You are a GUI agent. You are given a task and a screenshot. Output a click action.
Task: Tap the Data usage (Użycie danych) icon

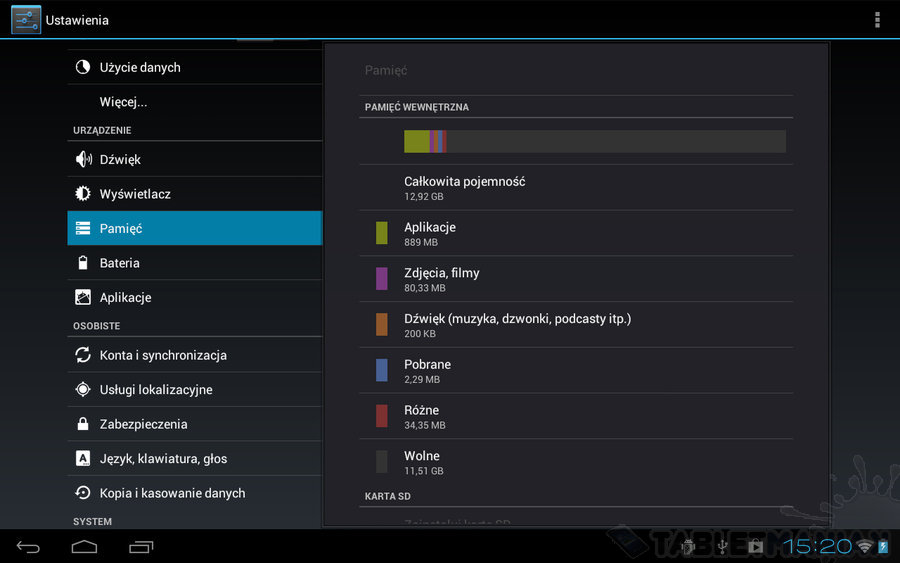point(83,67)
